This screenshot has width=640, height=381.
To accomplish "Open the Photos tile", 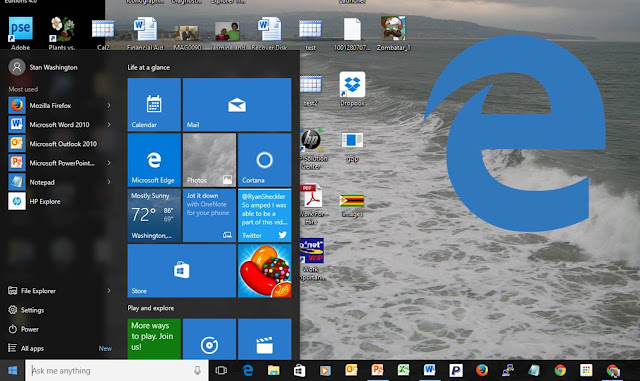I will pos(209,160).
